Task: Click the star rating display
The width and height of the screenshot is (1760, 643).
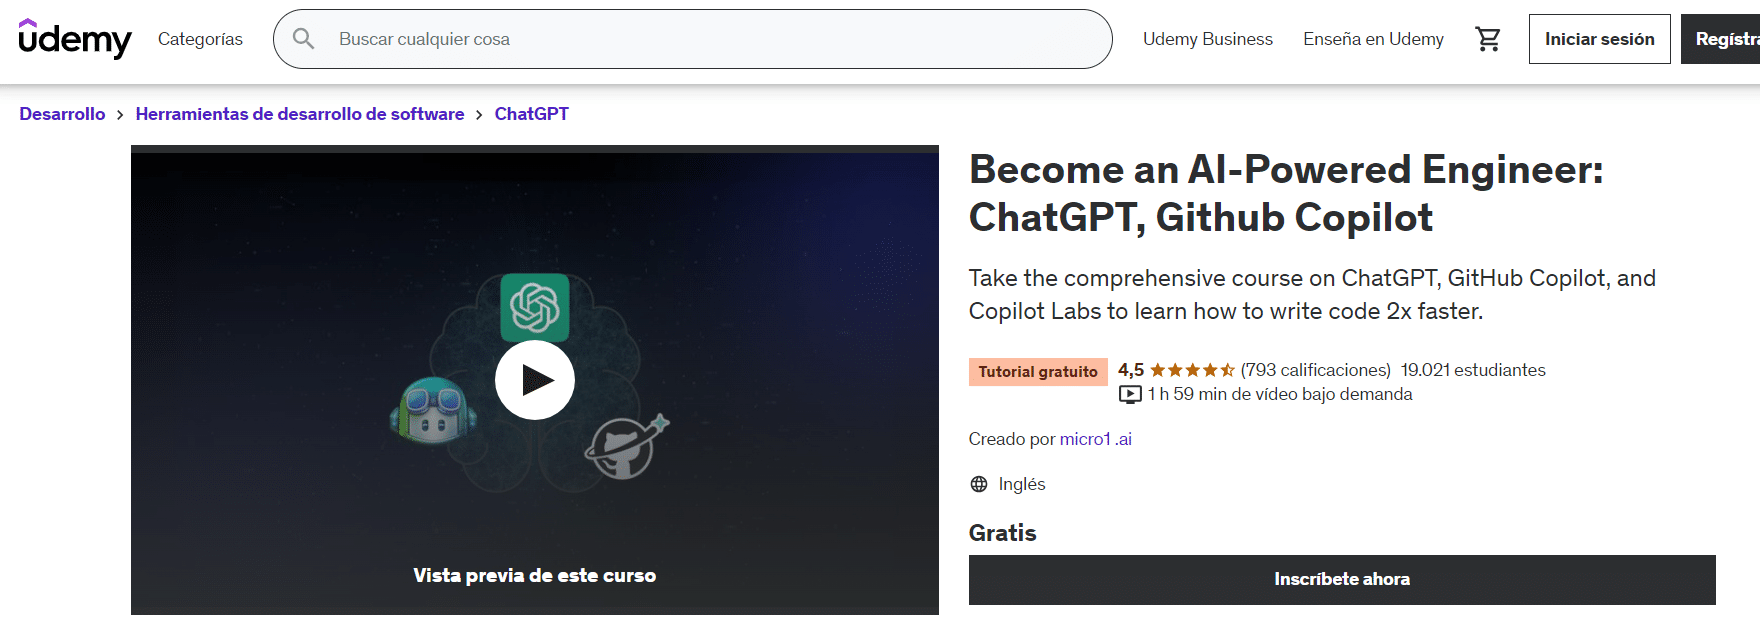Action: [1191, 369]
